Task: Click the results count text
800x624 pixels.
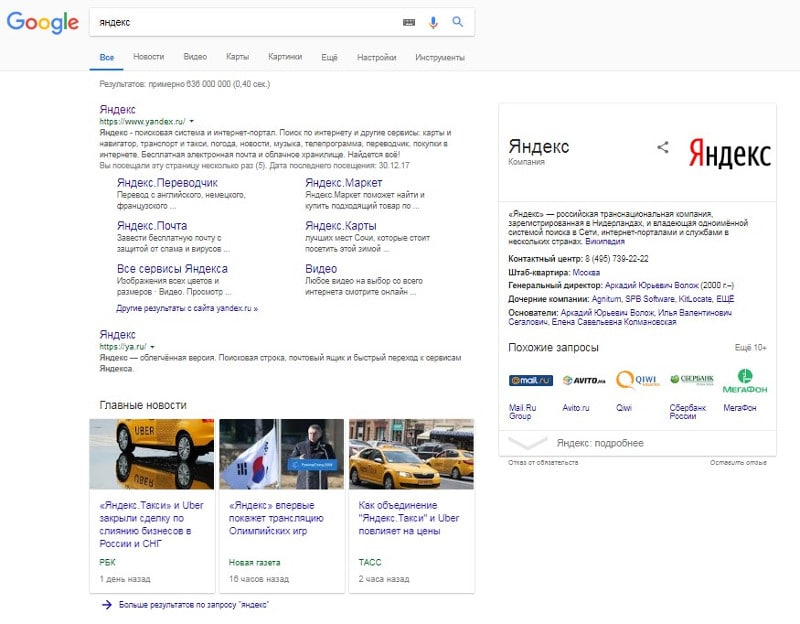Action: click(x=185, y=84)
